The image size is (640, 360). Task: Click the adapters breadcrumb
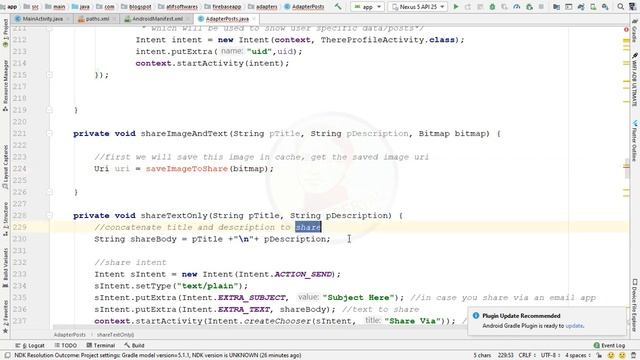(263, 7)
